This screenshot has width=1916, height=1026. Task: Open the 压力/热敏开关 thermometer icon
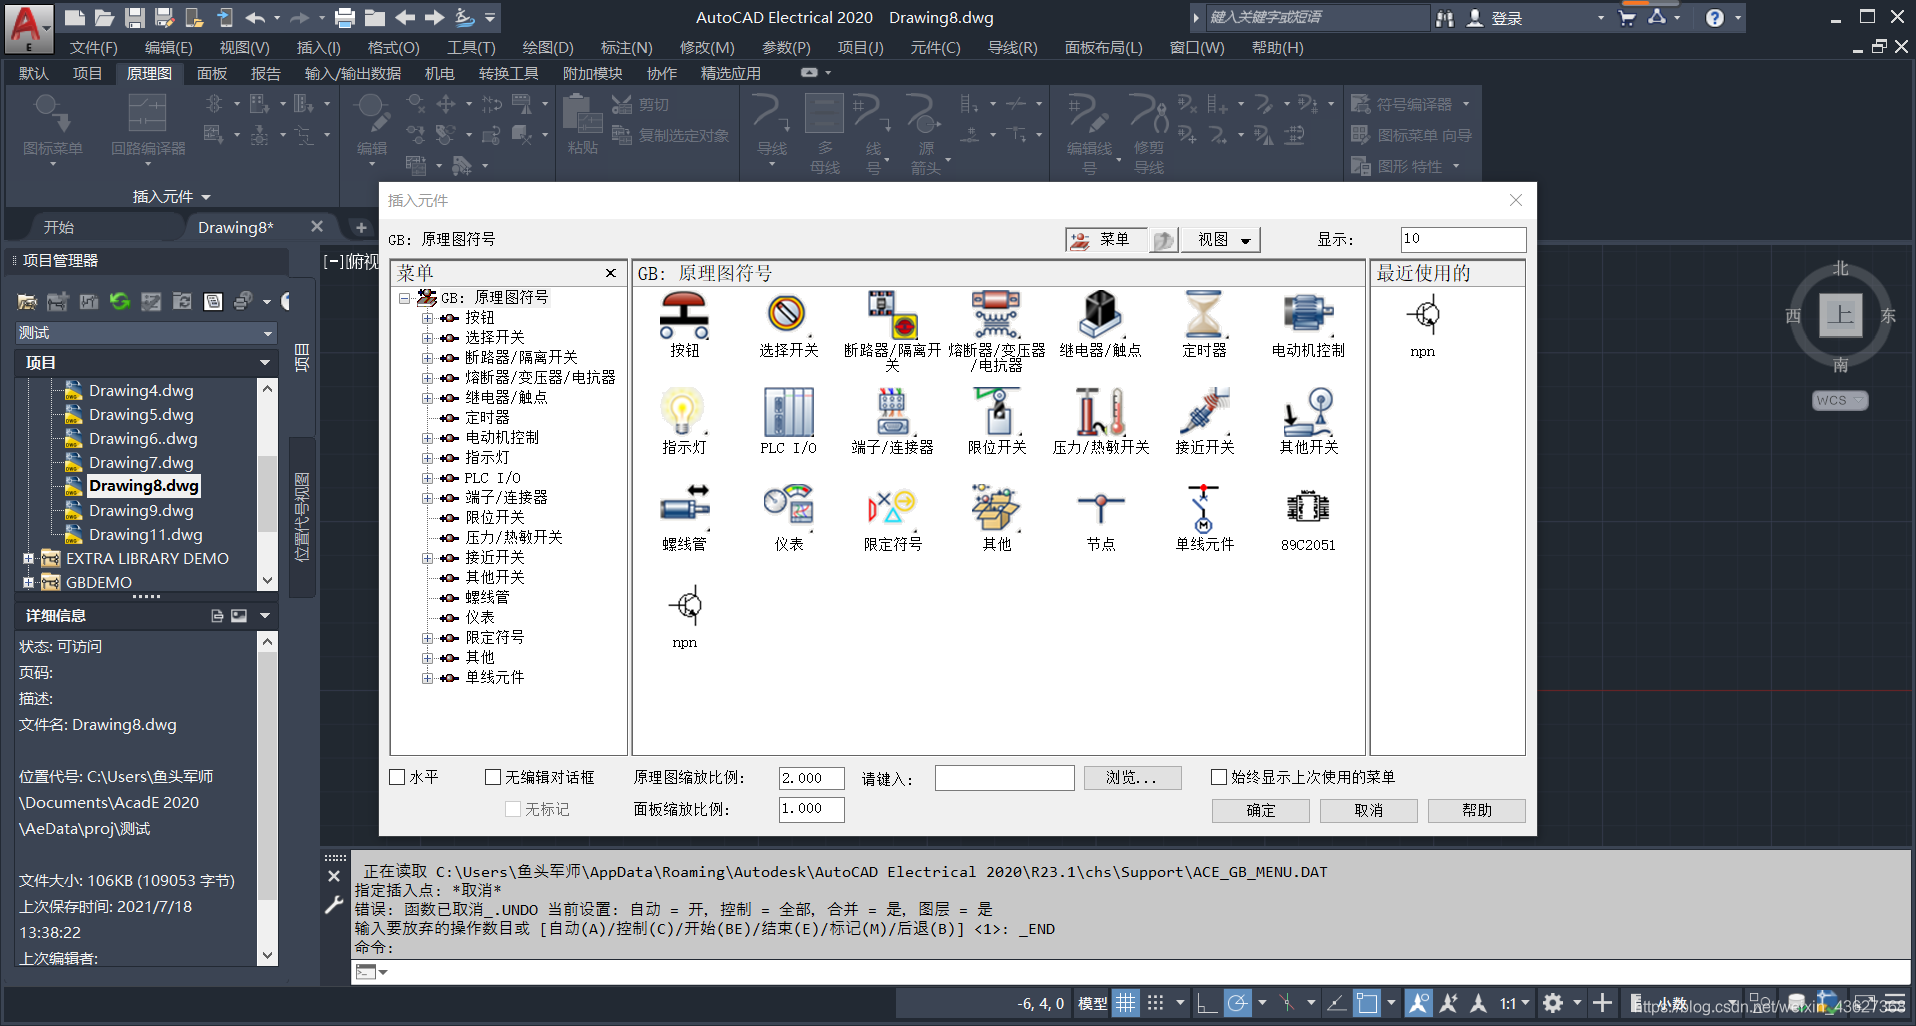tap(1100, 411)
